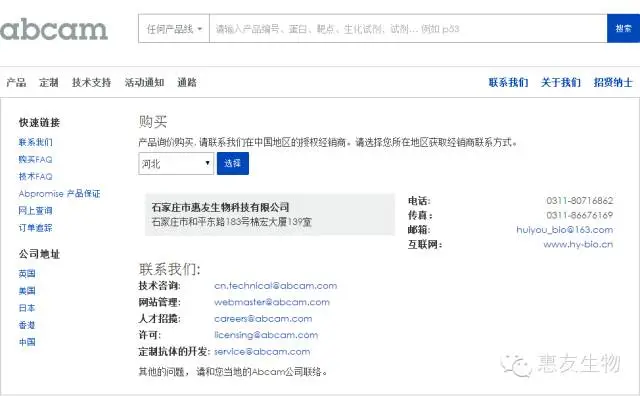Viewport: 640px width, 396px height.
Task: Select 英国 company address link
Action: [x=27, y=274]
